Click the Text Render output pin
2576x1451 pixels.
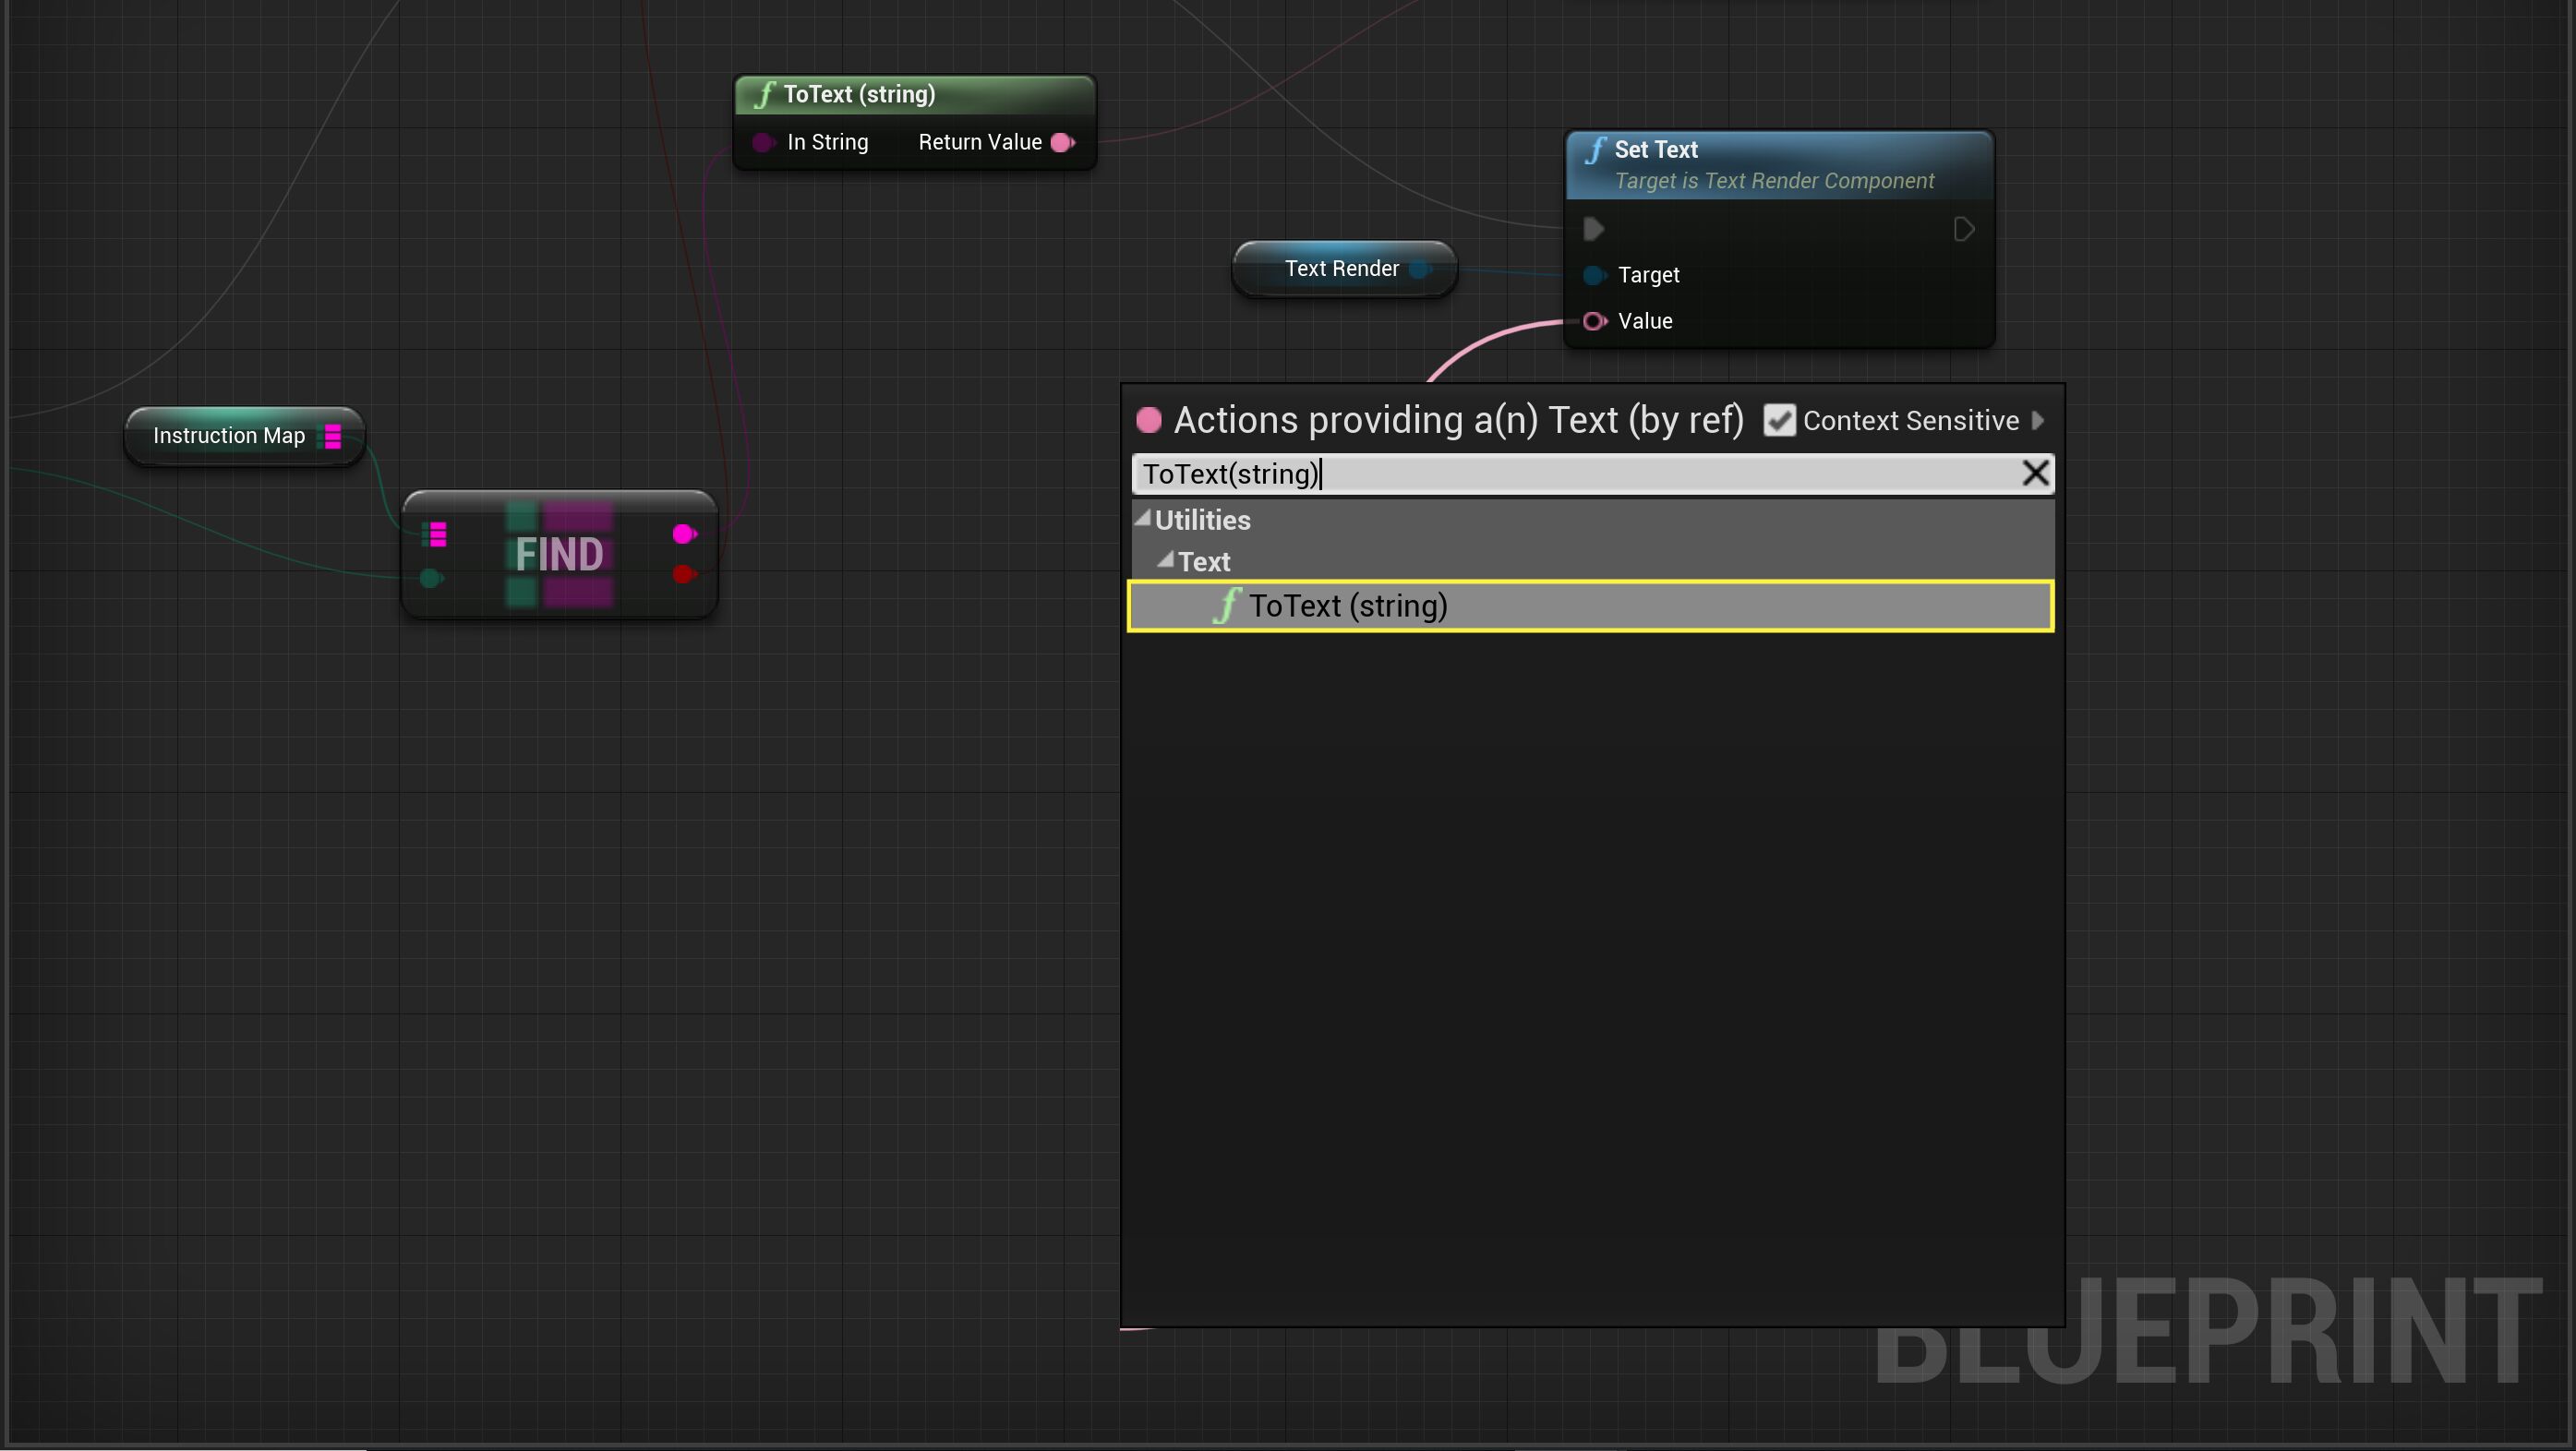(1418, 268)
